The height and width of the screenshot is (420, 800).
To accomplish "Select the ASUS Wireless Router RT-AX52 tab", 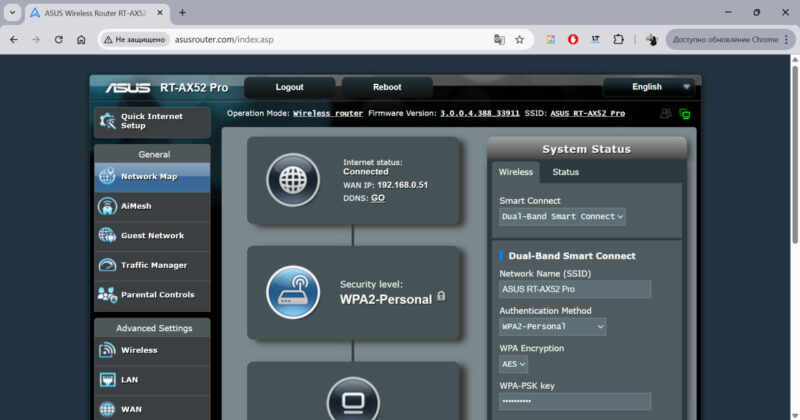I will [97, 13].
